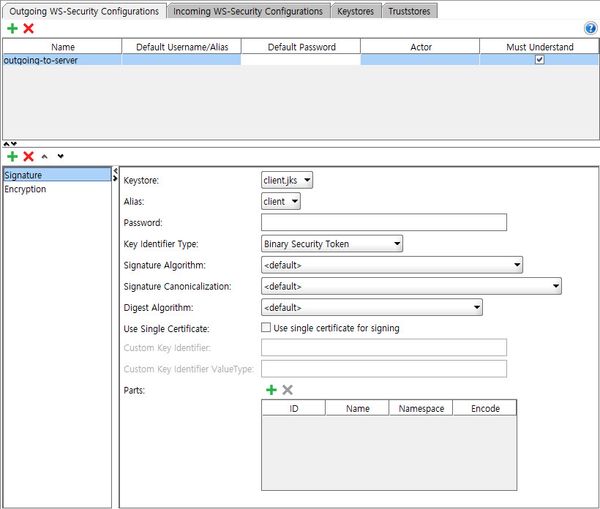Open the Keystores tab
Image resolution: width=600 pixels, height=509 pixels.
tap(357, 11)
